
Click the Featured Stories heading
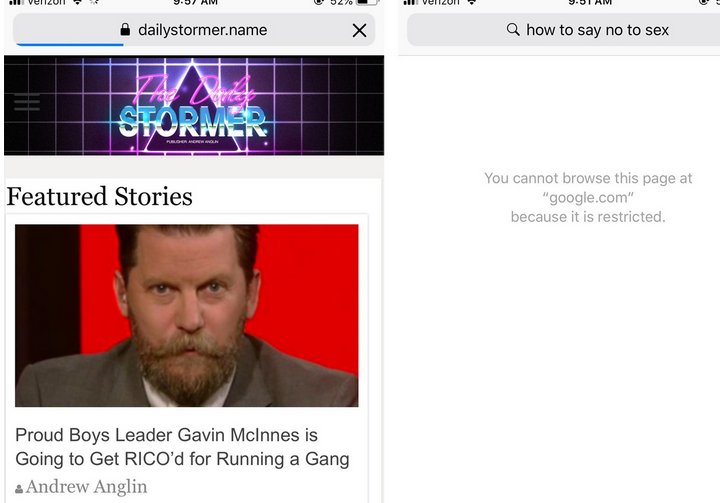click(x=99, y=197)
